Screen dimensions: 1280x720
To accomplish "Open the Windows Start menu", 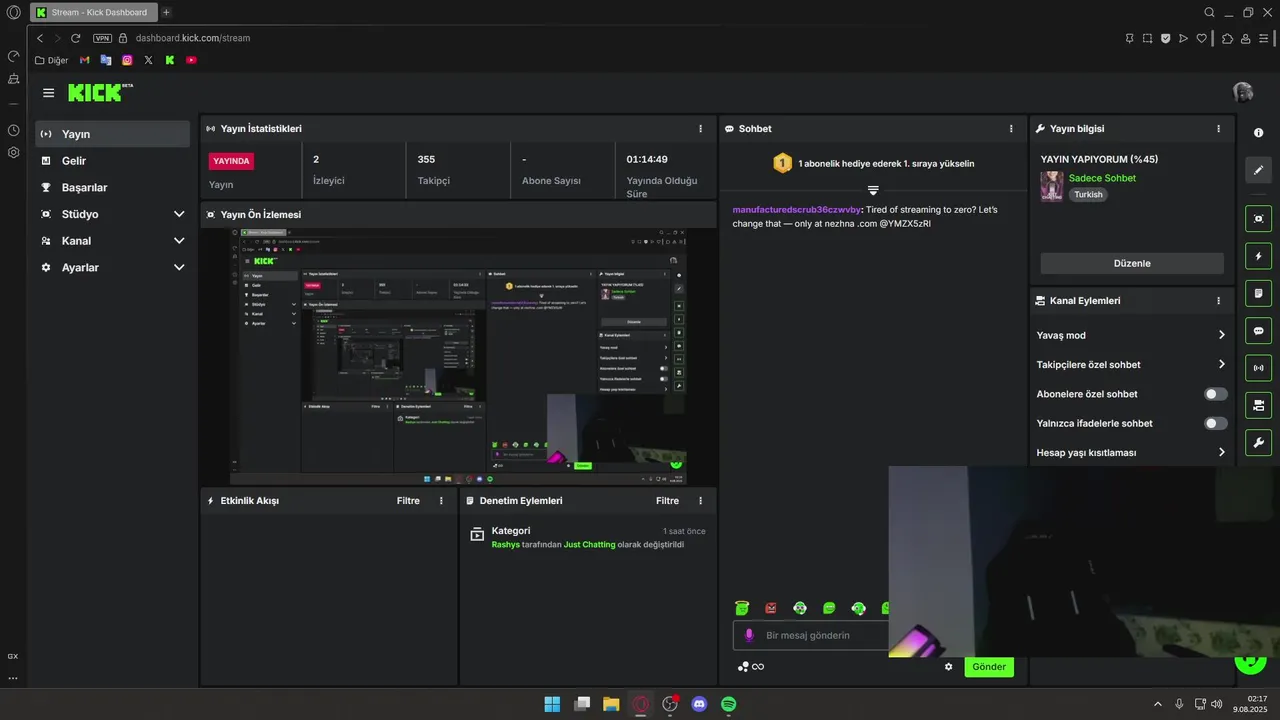I will point(552,704).
